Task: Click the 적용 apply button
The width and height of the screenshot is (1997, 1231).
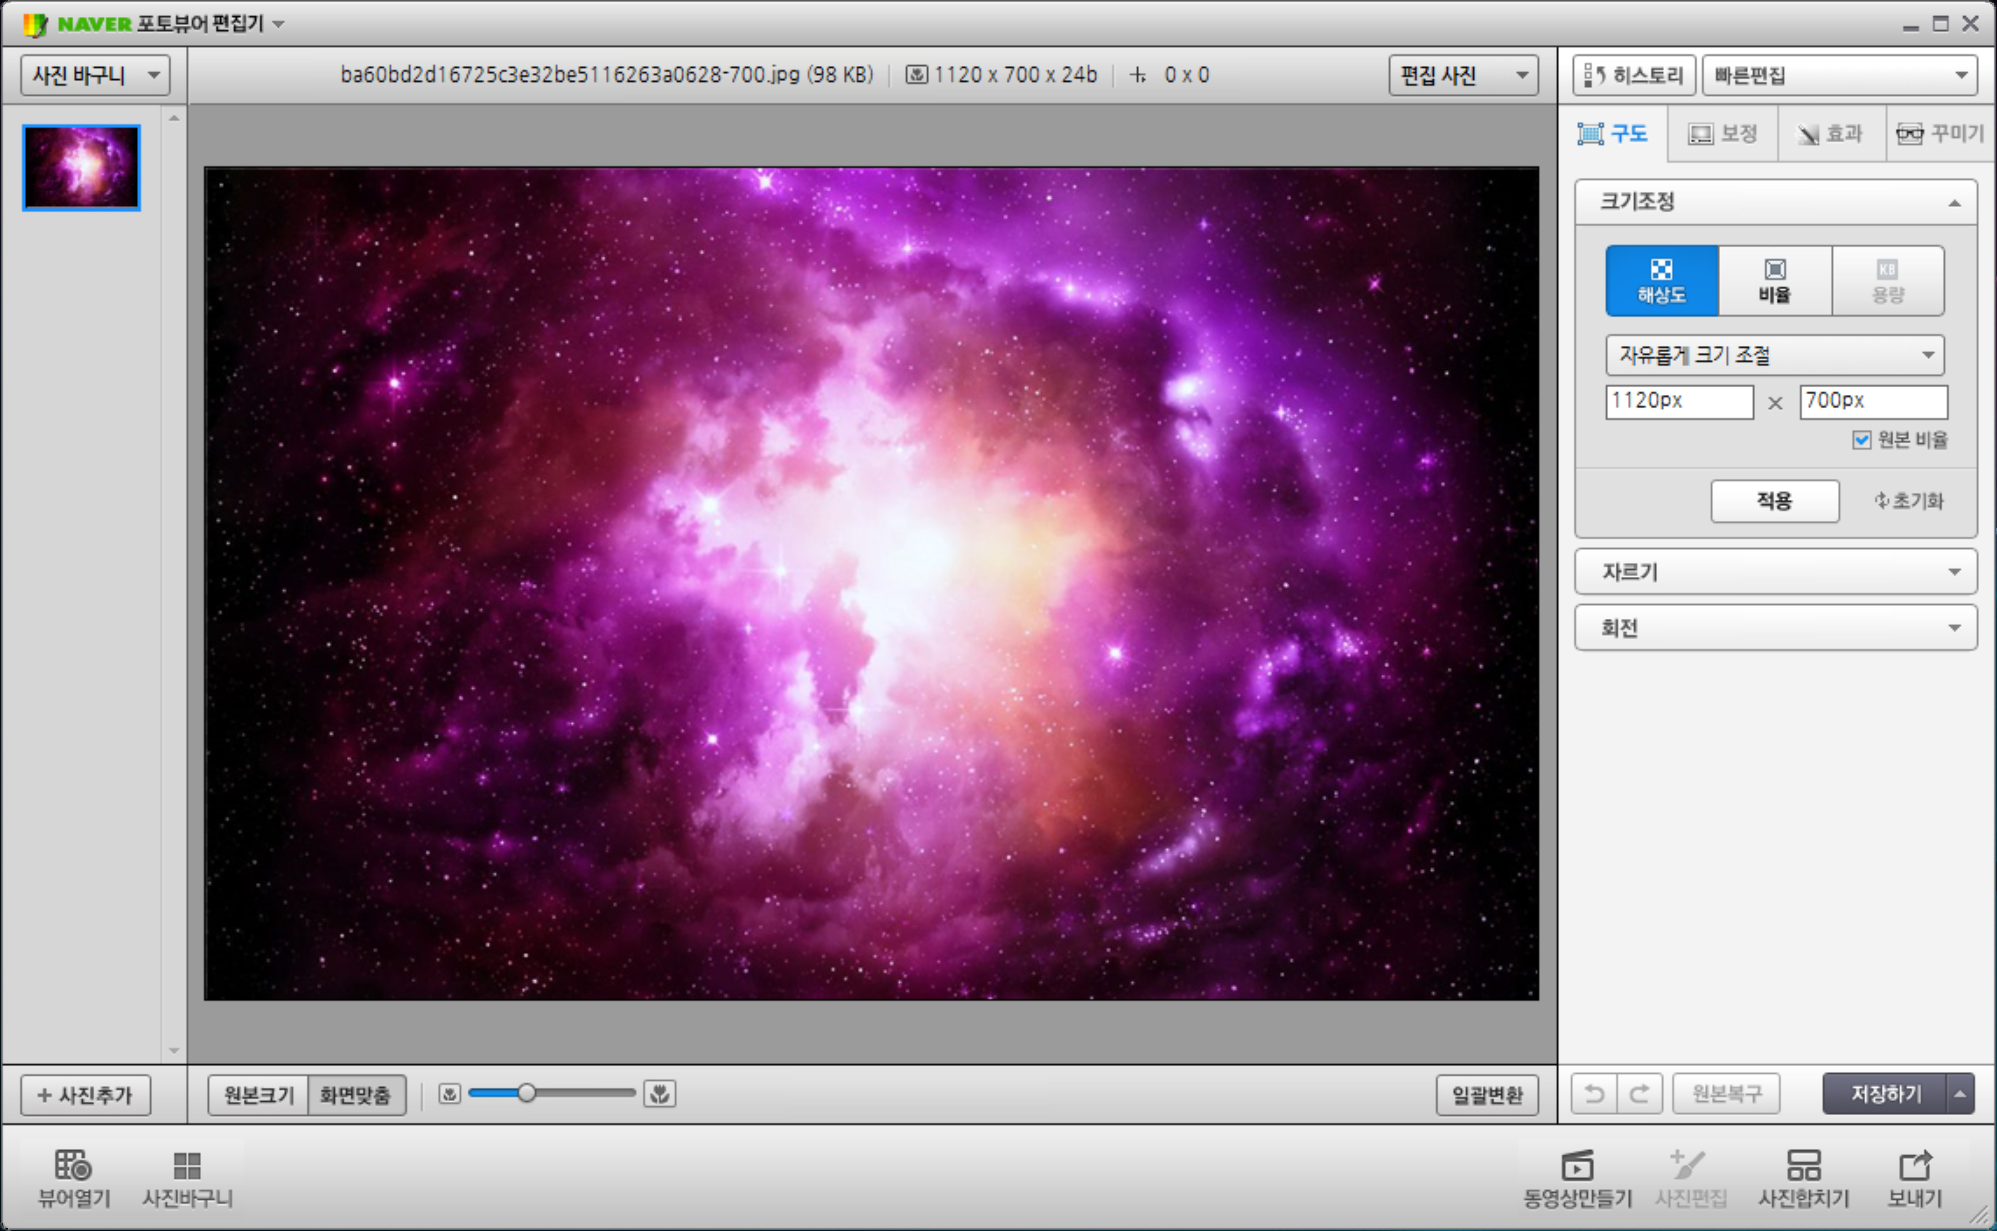Action: 1774,501
